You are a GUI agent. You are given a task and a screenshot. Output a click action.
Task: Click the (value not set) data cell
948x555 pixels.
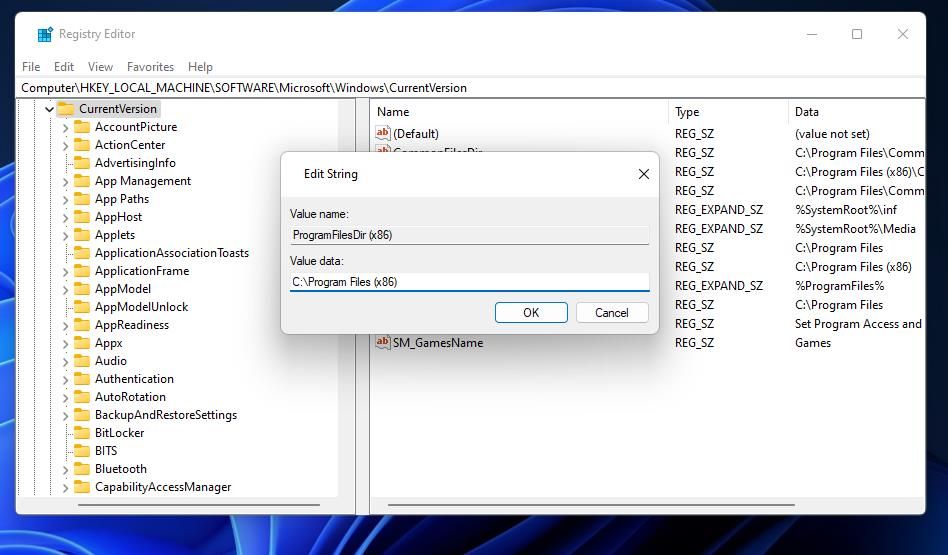click(832, 134)
